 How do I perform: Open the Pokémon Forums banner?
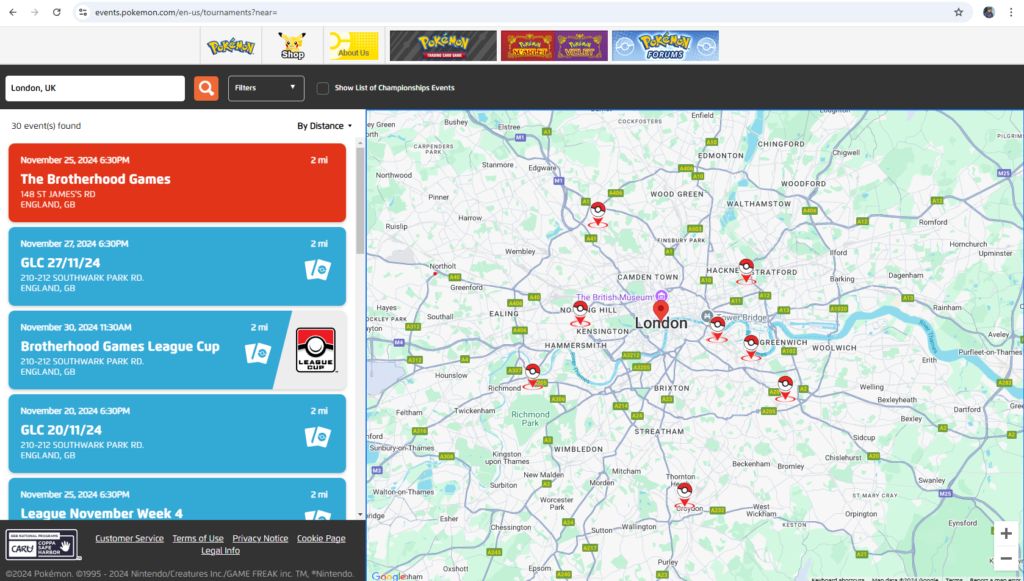click(x=664, y=45)
